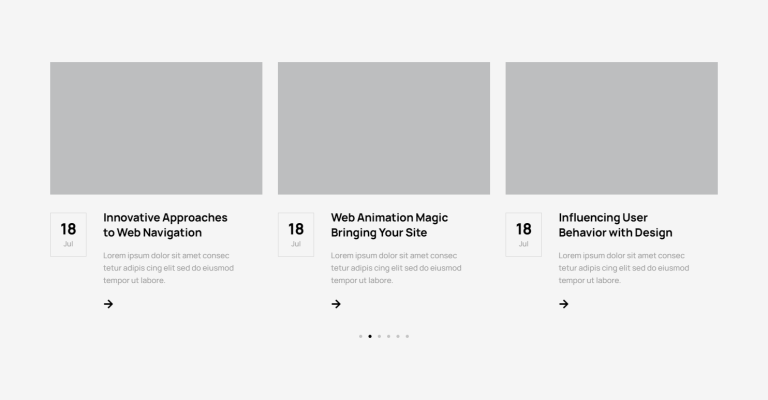Click the 18 Jul date badge on Influencing User Behavior
Screen dimensions: 768x400
coord(523,234)
